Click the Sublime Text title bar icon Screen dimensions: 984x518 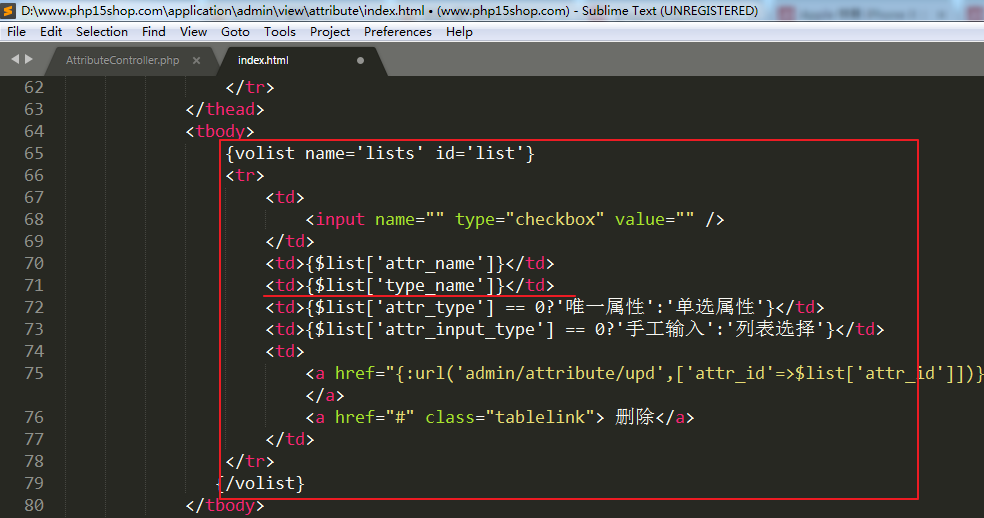pyautogui.click(x=10, y=10)
